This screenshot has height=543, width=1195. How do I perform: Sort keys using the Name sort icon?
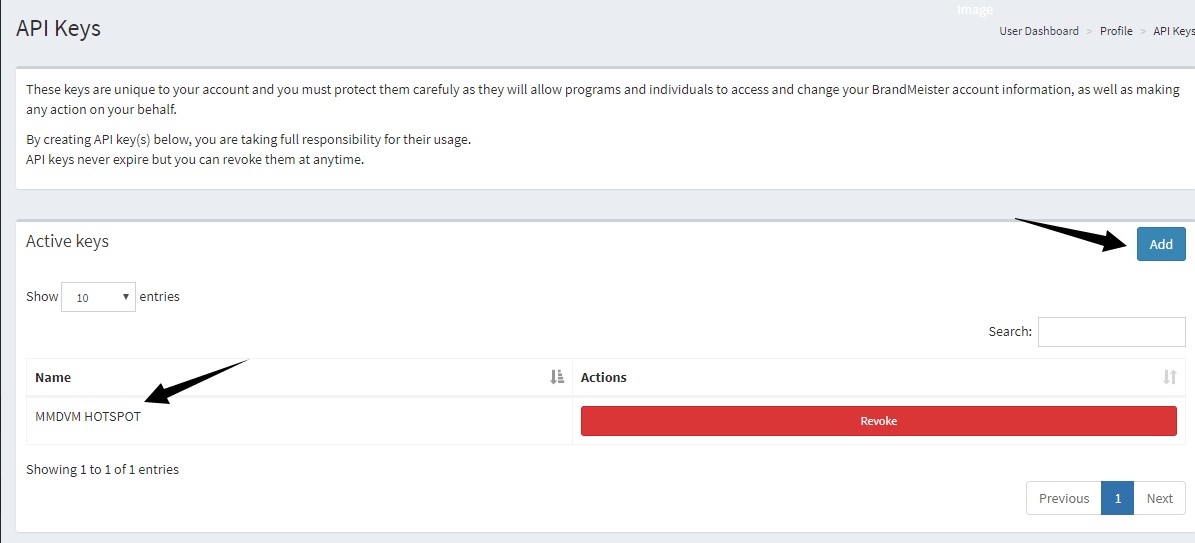tap(557, 377)
